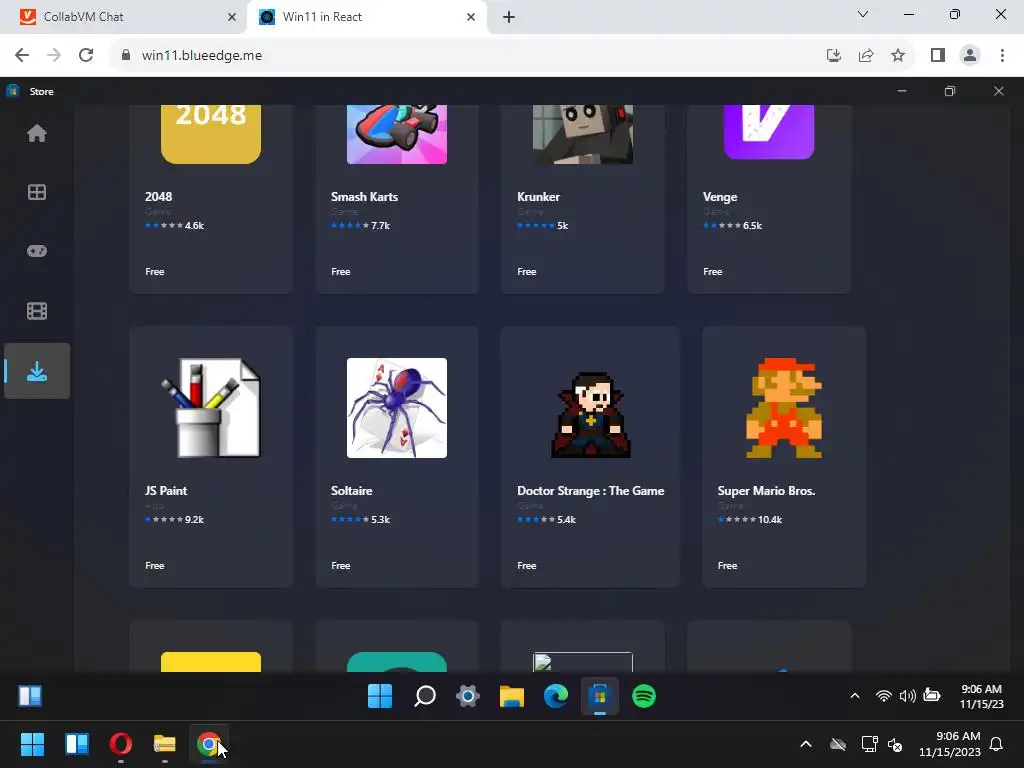Open the Store apps grid section

pos(37,192)
